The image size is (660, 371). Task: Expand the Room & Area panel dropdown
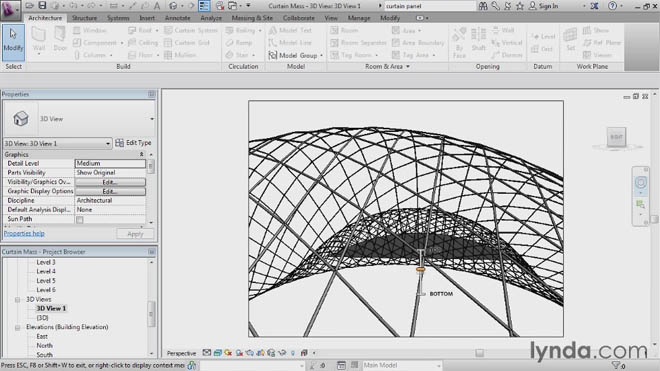(x=407, y=67)
